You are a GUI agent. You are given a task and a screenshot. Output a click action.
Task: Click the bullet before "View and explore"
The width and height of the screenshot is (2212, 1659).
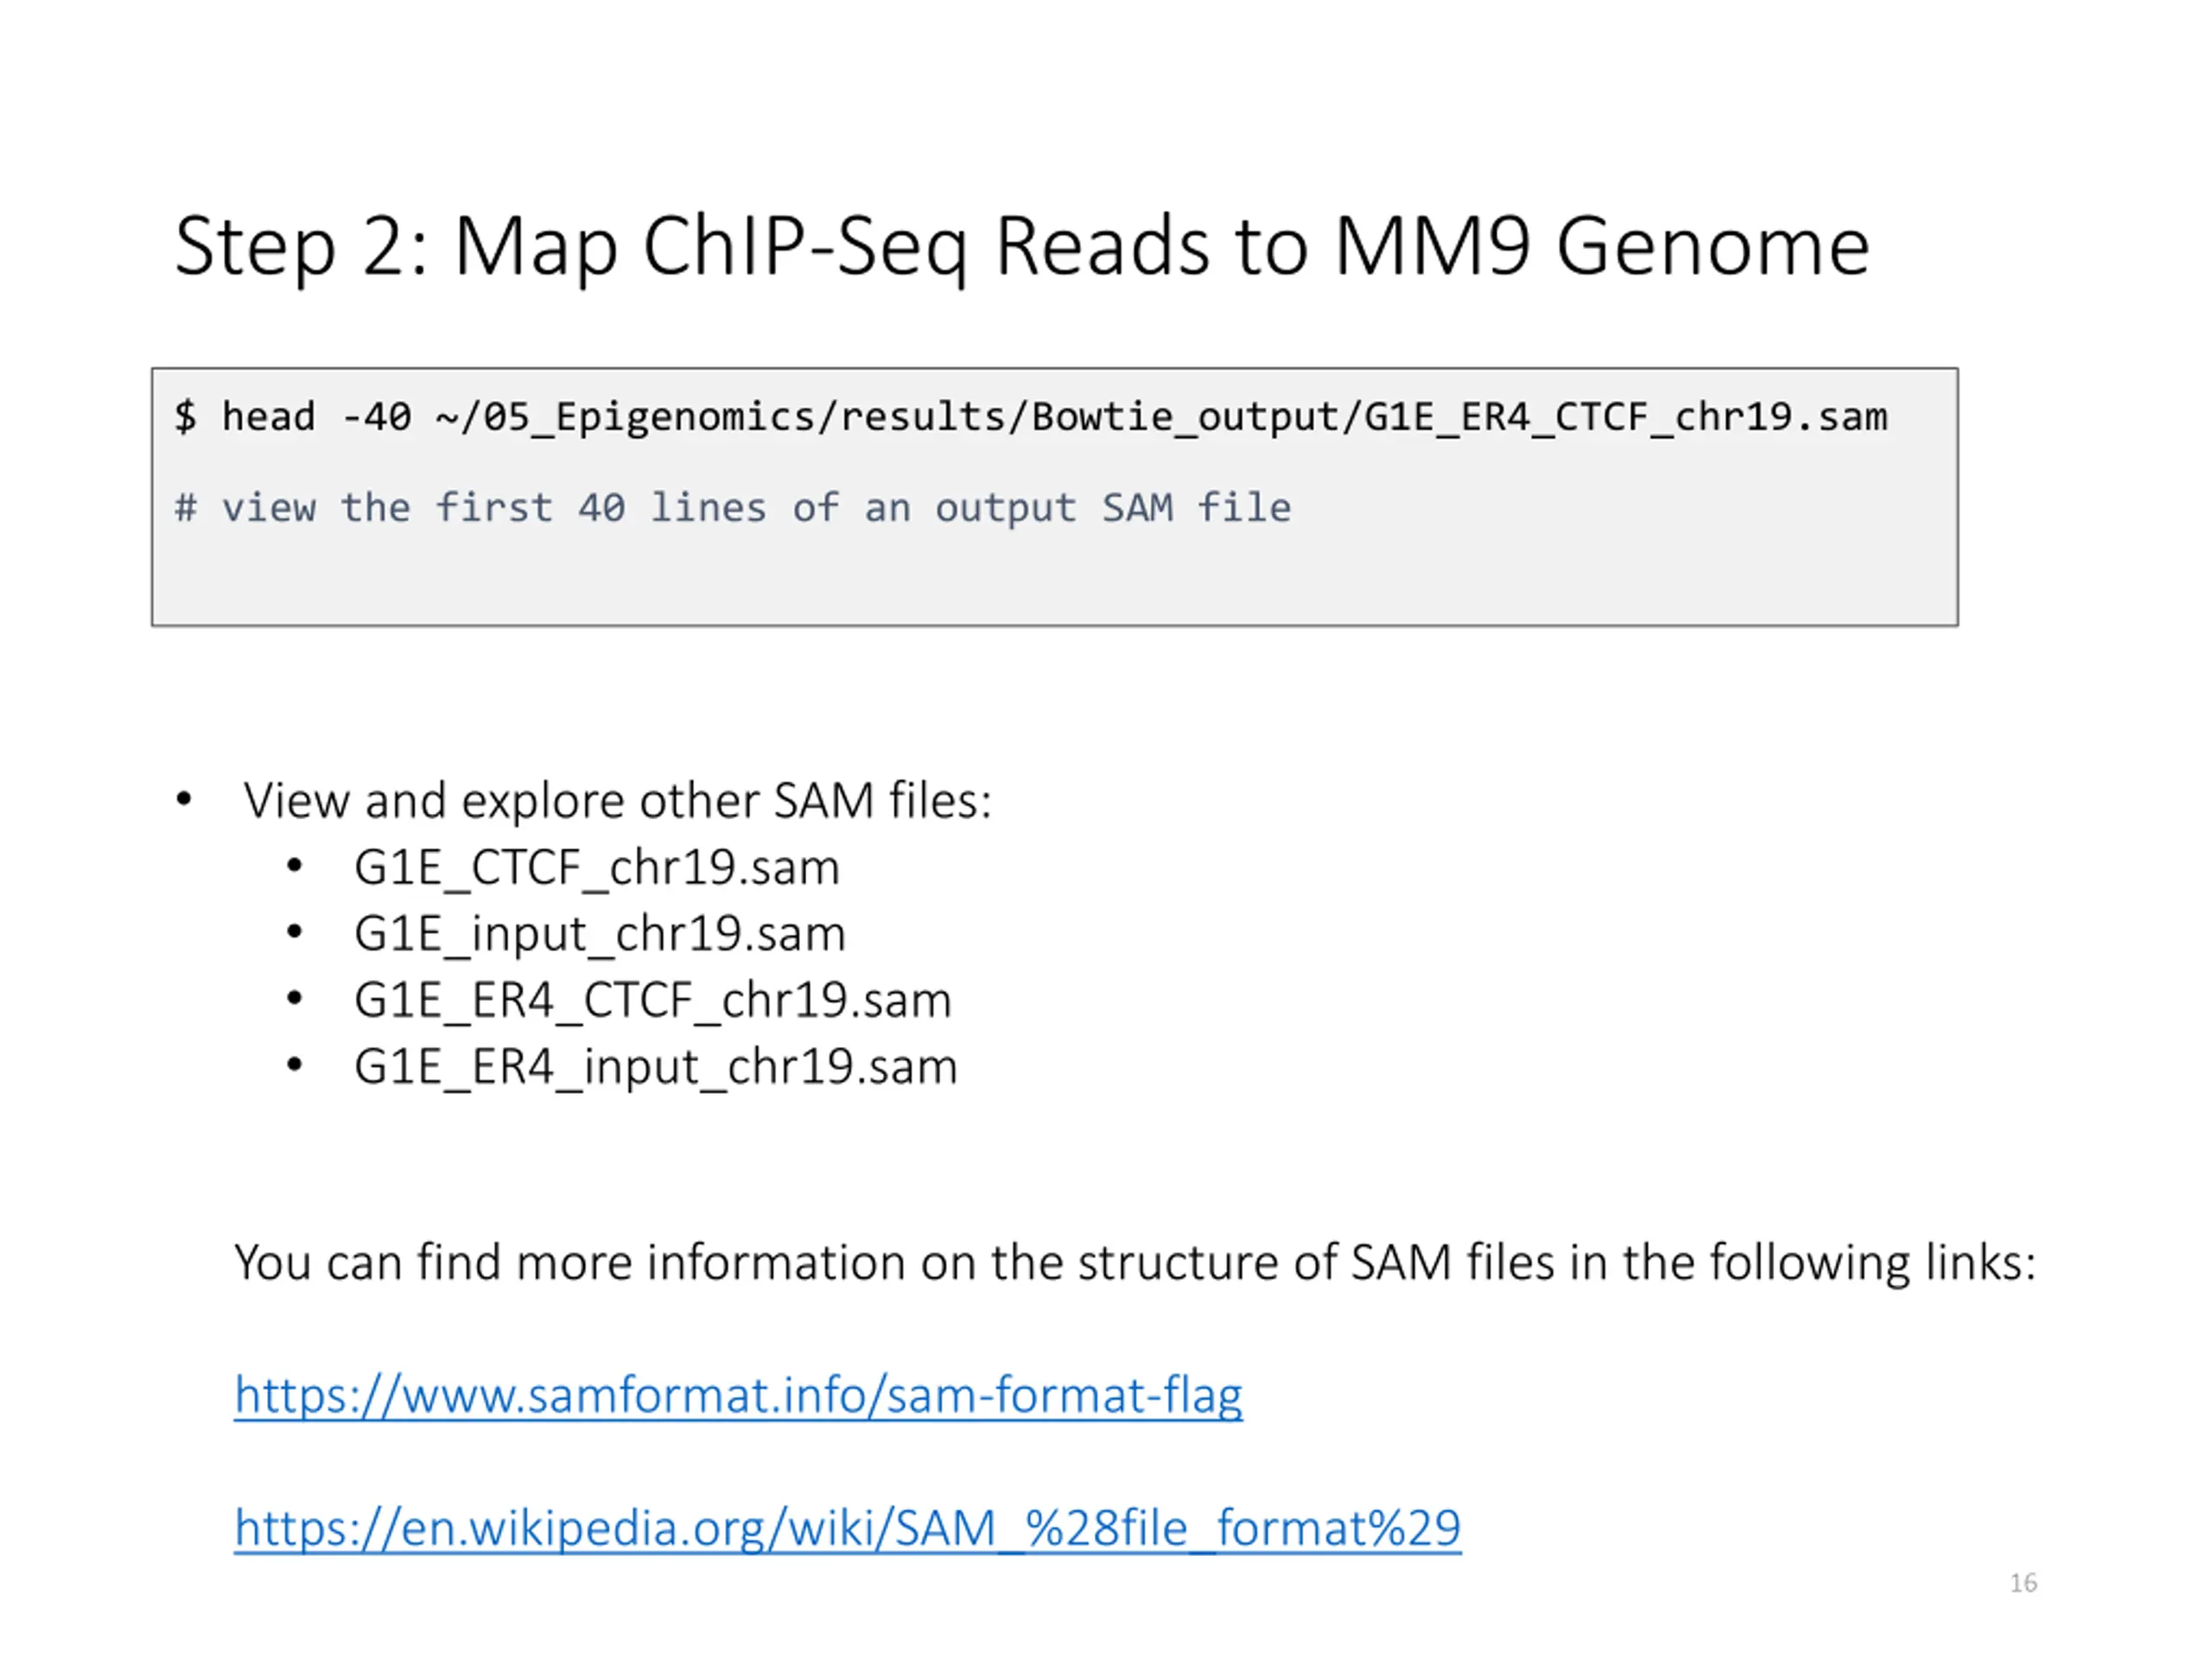[184, 800]
